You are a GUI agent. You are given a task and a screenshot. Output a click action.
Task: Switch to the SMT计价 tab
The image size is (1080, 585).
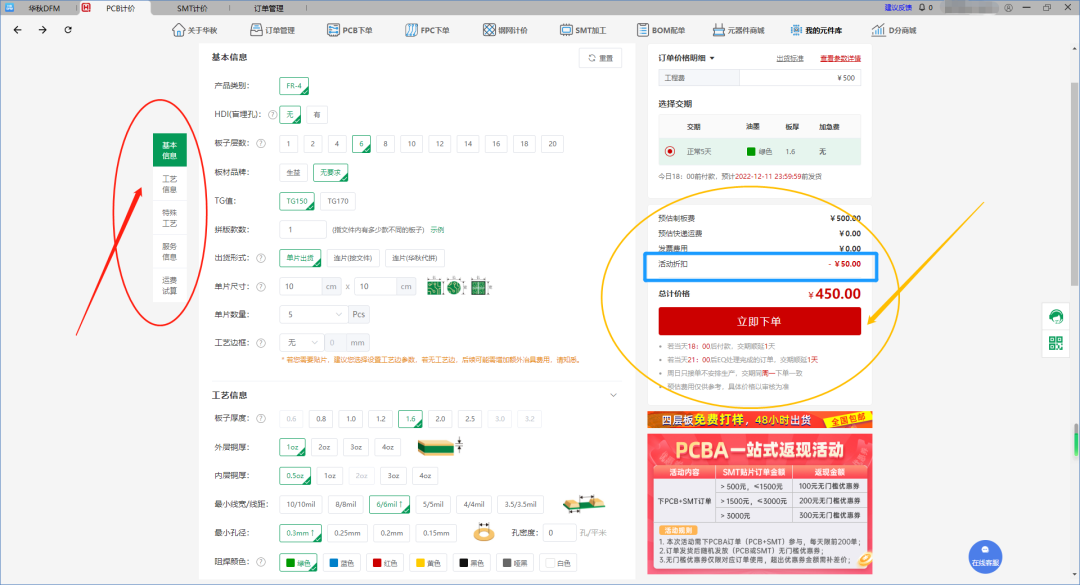(x=192, y=8)
